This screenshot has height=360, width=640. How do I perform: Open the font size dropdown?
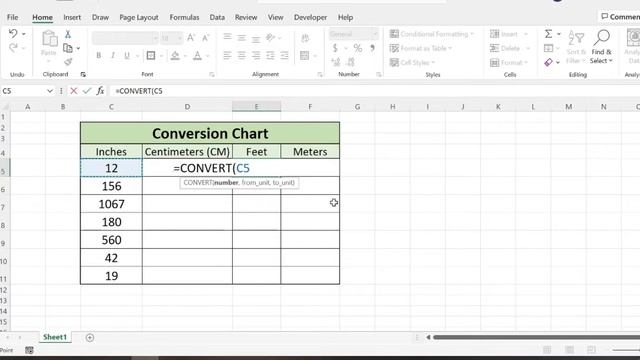[180, 38]
